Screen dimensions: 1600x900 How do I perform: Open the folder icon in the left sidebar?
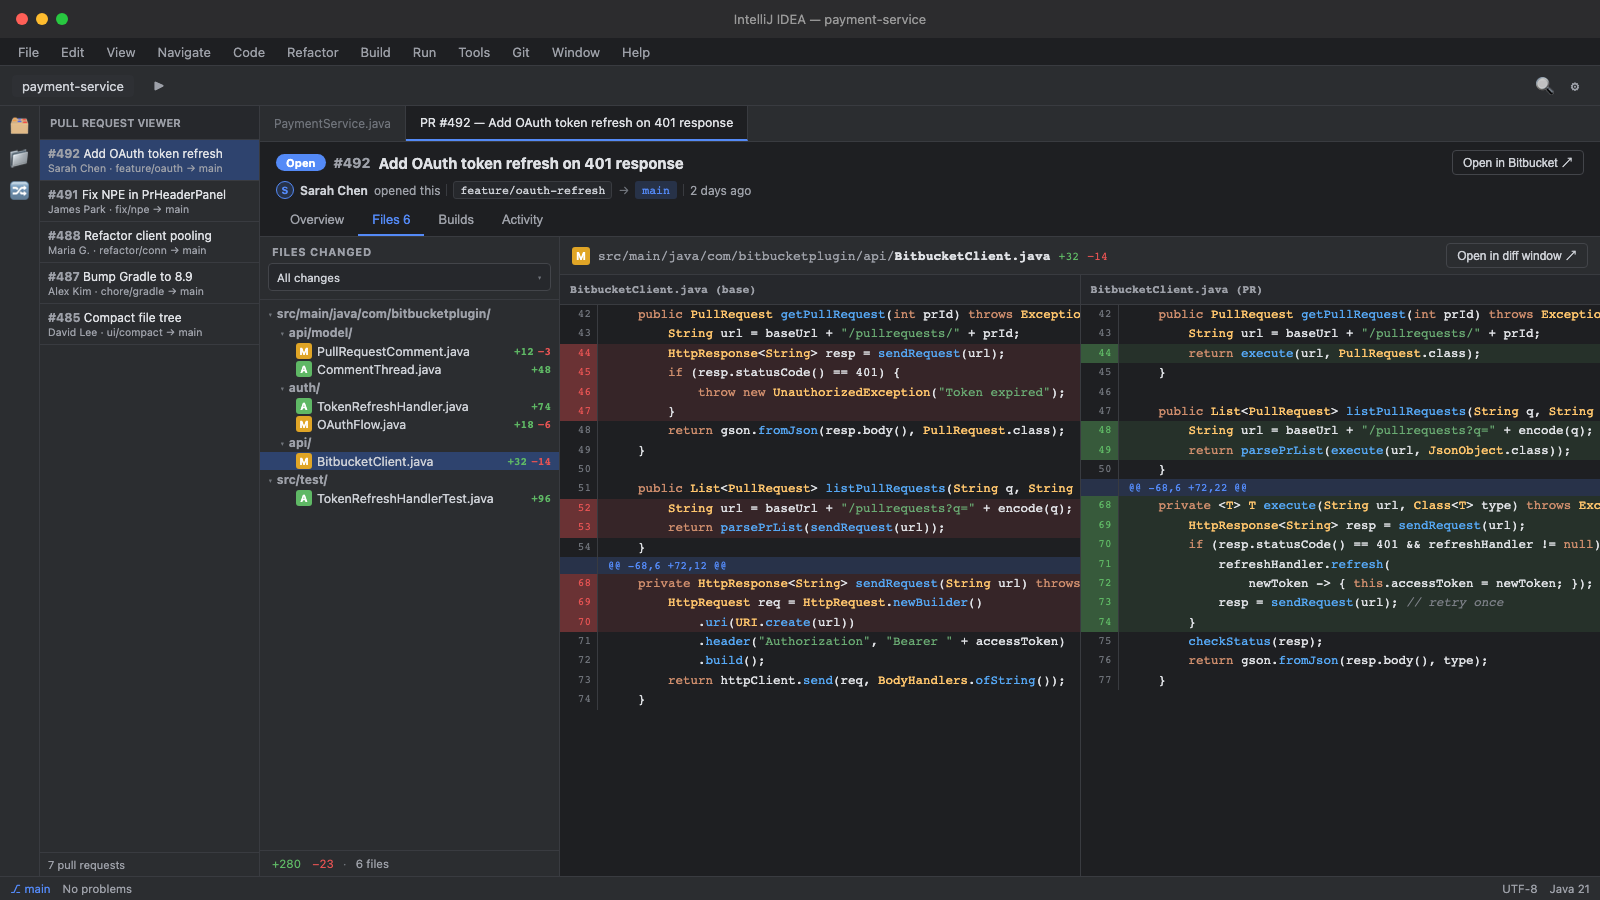pos(19,158)
